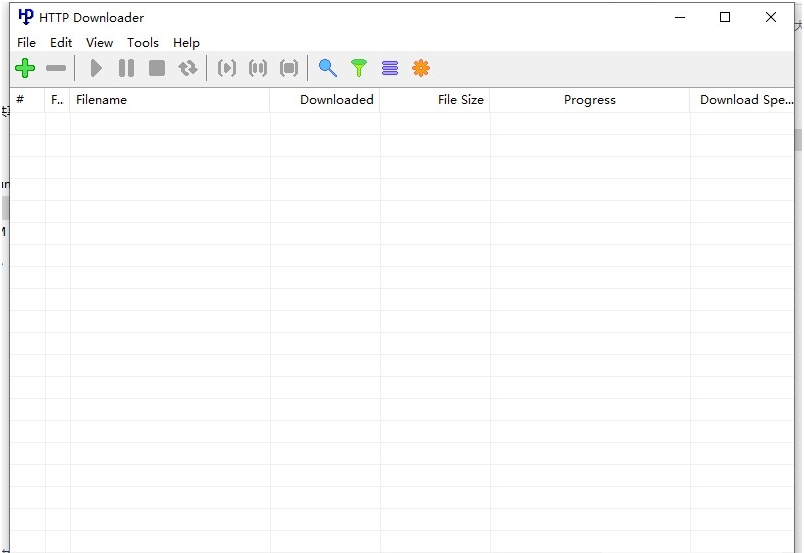Pause download with the pause icon
This screenshot has height=553, width=804.
[126, 68]
